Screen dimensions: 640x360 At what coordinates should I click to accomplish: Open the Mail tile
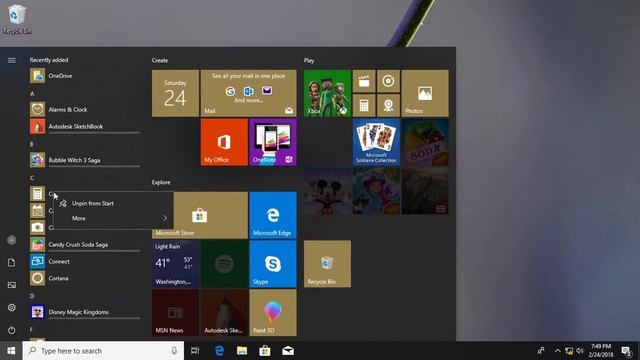[x=248, y=93]
